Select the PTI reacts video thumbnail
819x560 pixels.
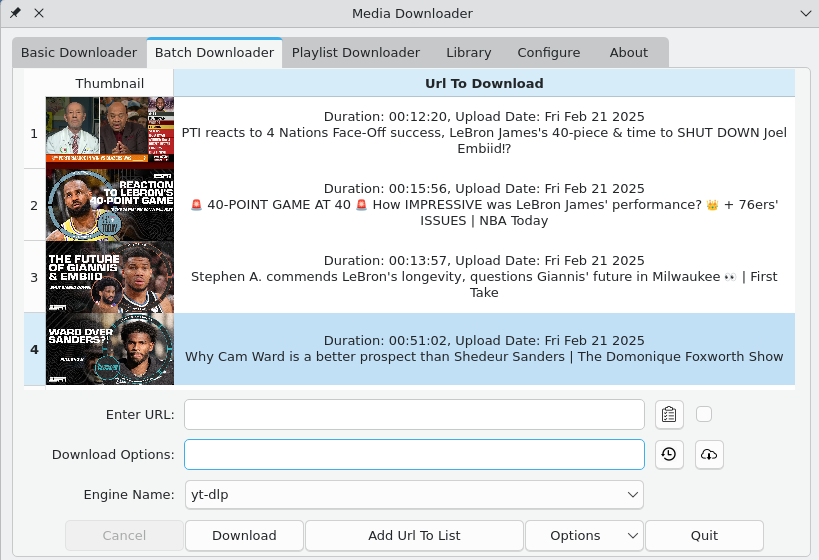110,132
